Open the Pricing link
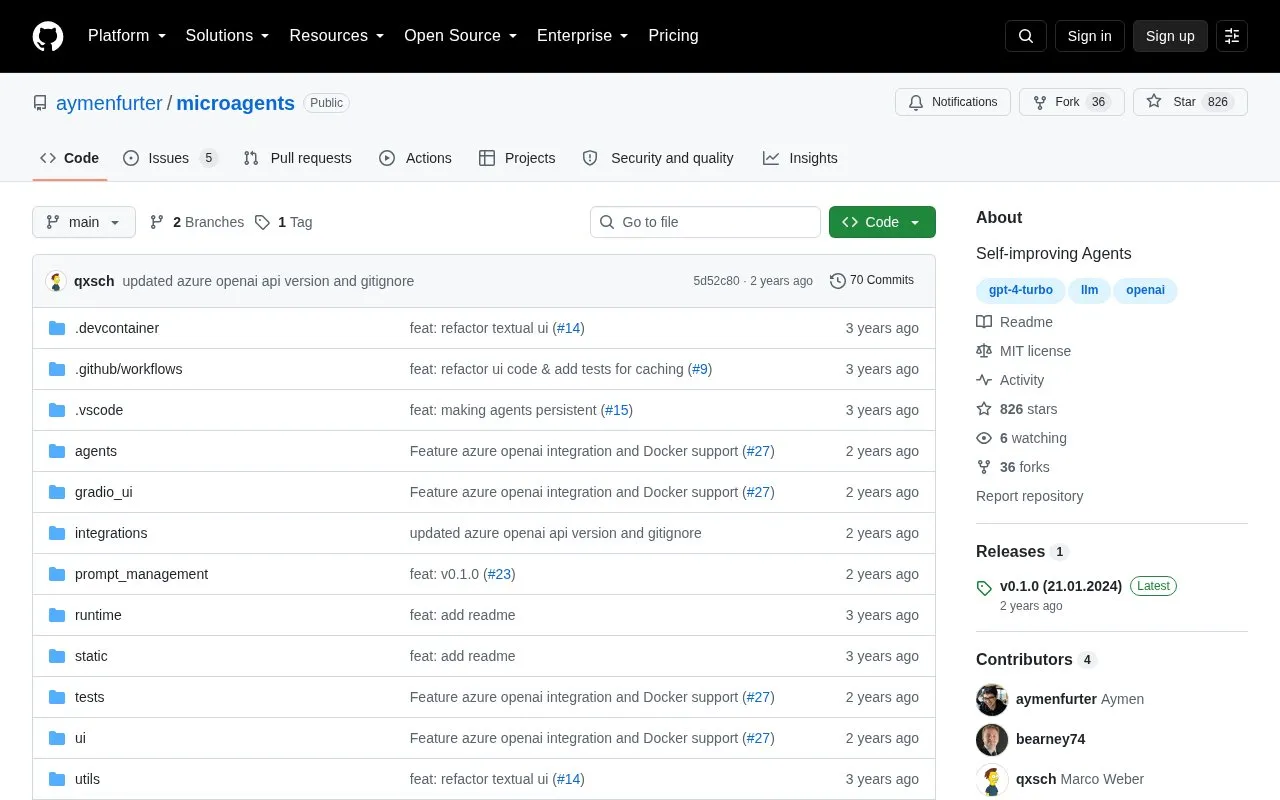Viewport: 1280px width, 800px height. (673, 36)
